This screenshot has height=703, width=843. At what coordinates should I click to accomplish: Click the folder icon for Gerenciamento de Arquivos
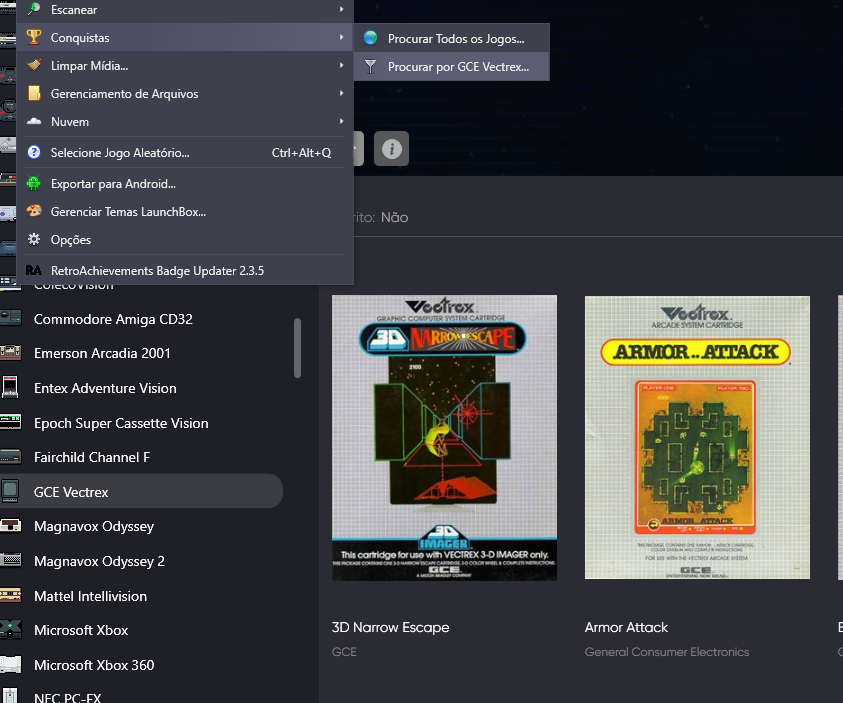(x=34, y=94)
